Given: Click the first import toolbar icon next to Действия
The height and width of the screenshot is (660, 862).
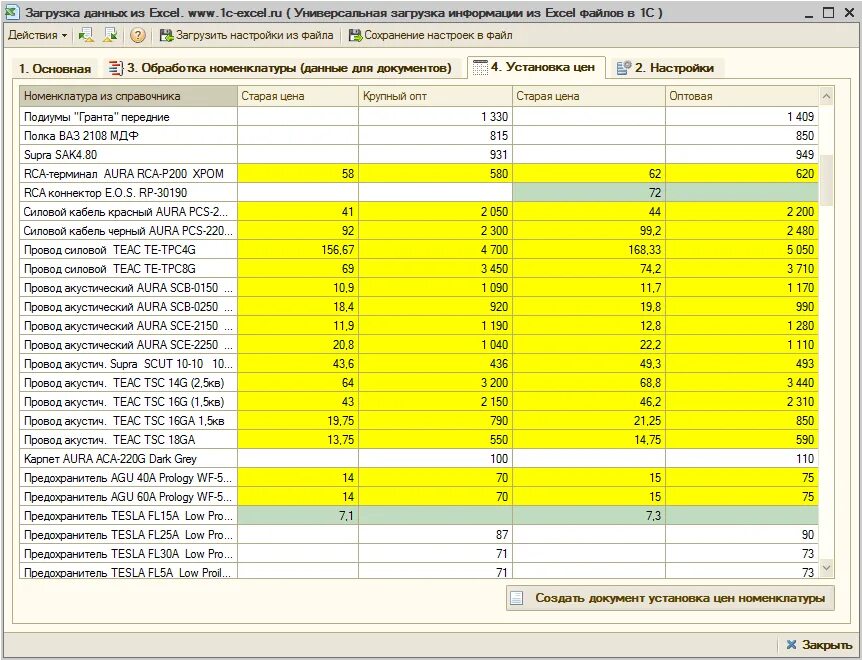Looking at the screenshot, I should pos(86,35).
